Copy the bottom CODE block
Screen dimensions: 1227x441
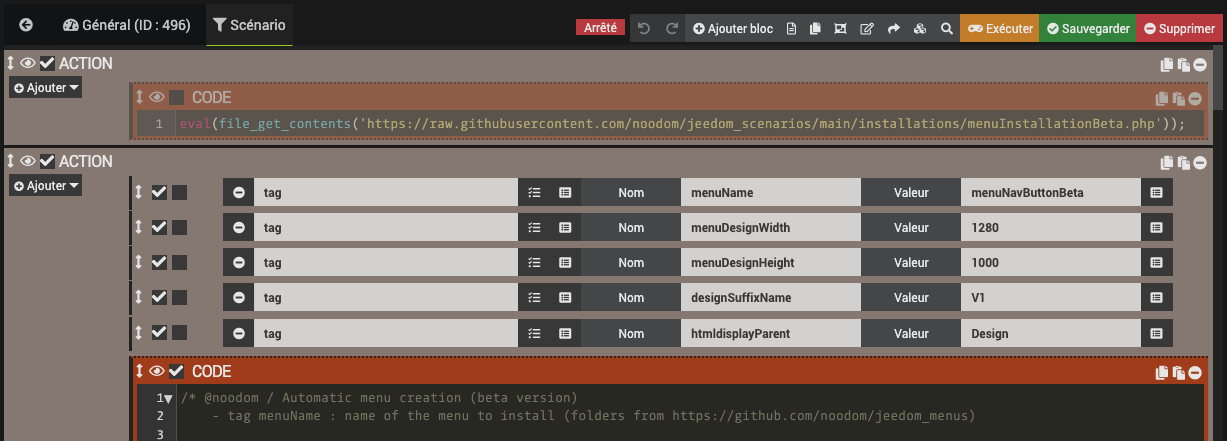(x=1161, y=372)
